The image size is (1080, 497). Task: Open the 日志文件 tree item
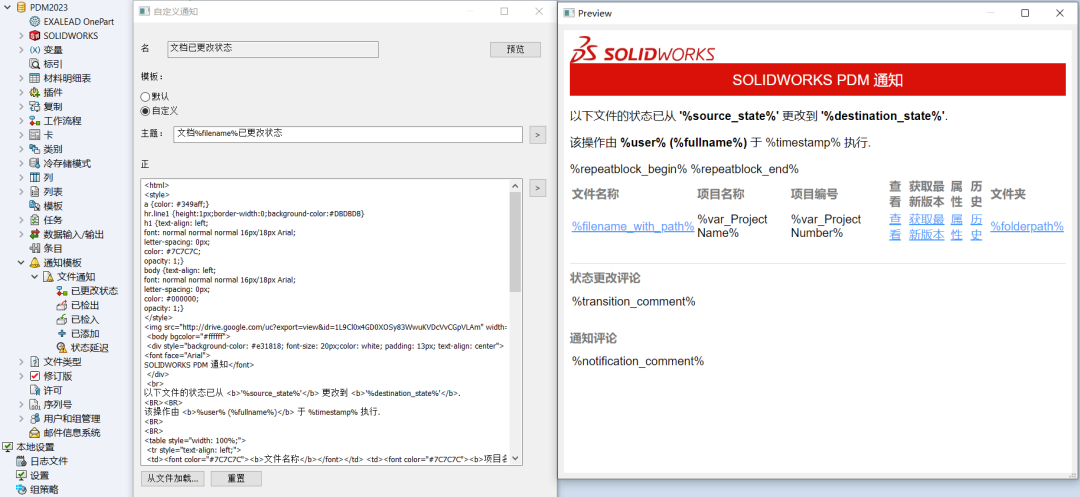point(48,461)
